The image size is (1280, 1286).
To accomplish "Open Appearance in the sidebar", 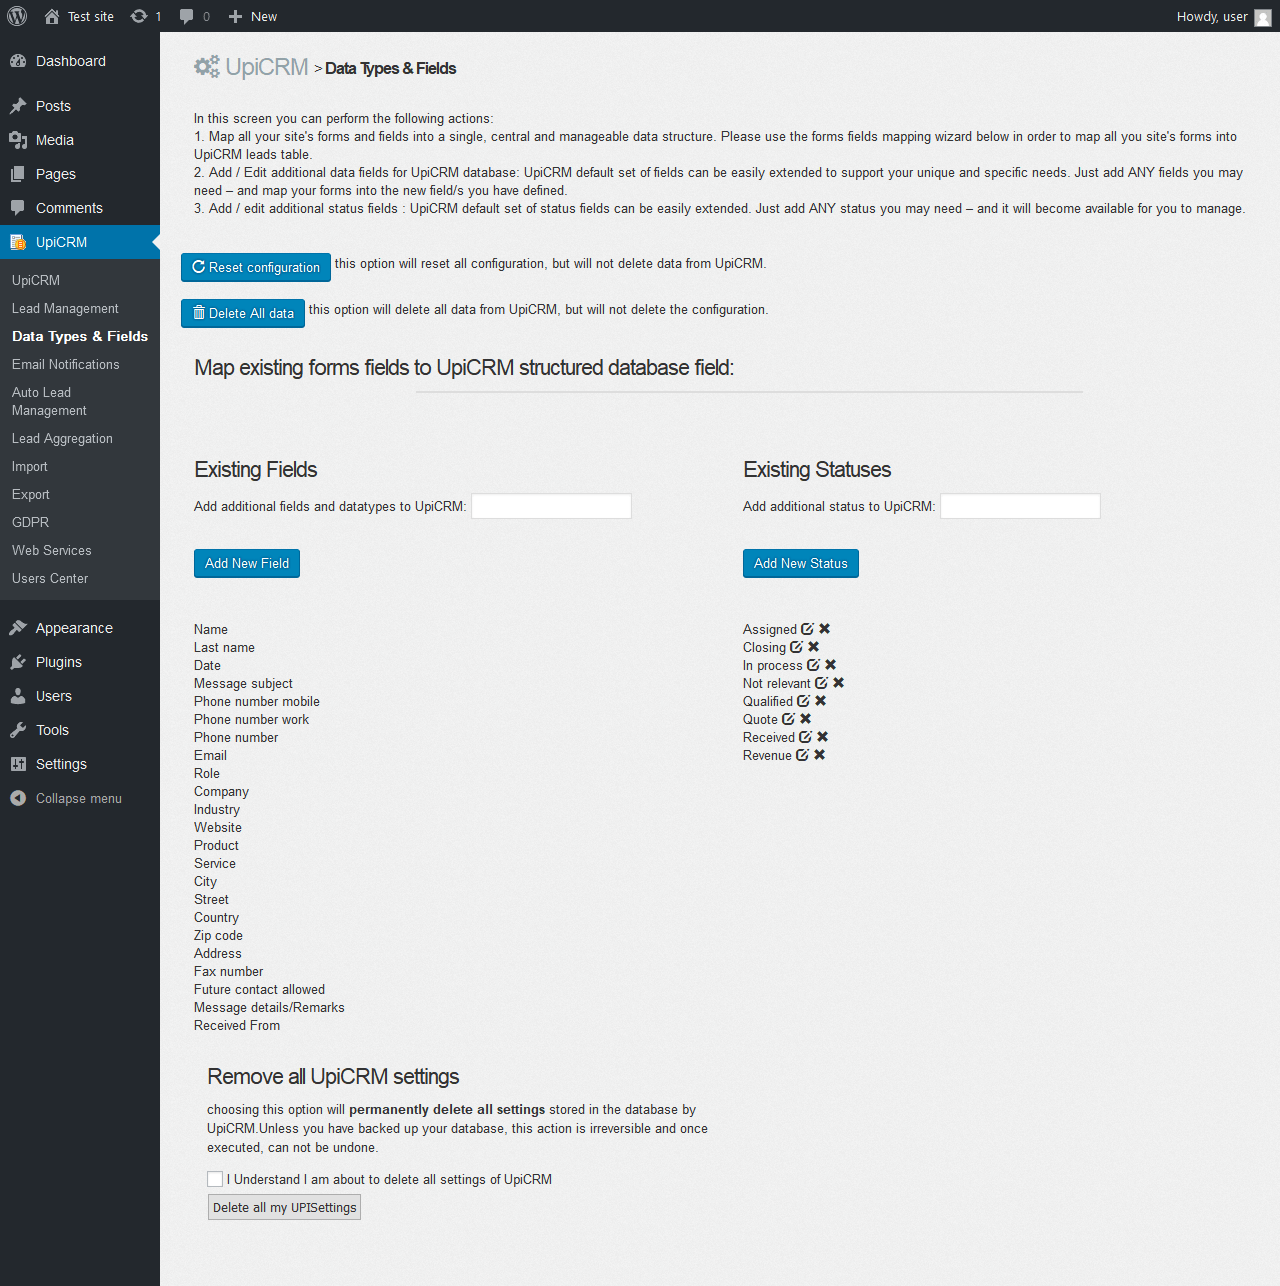I will pyautogui.click(x=80, y=628).
